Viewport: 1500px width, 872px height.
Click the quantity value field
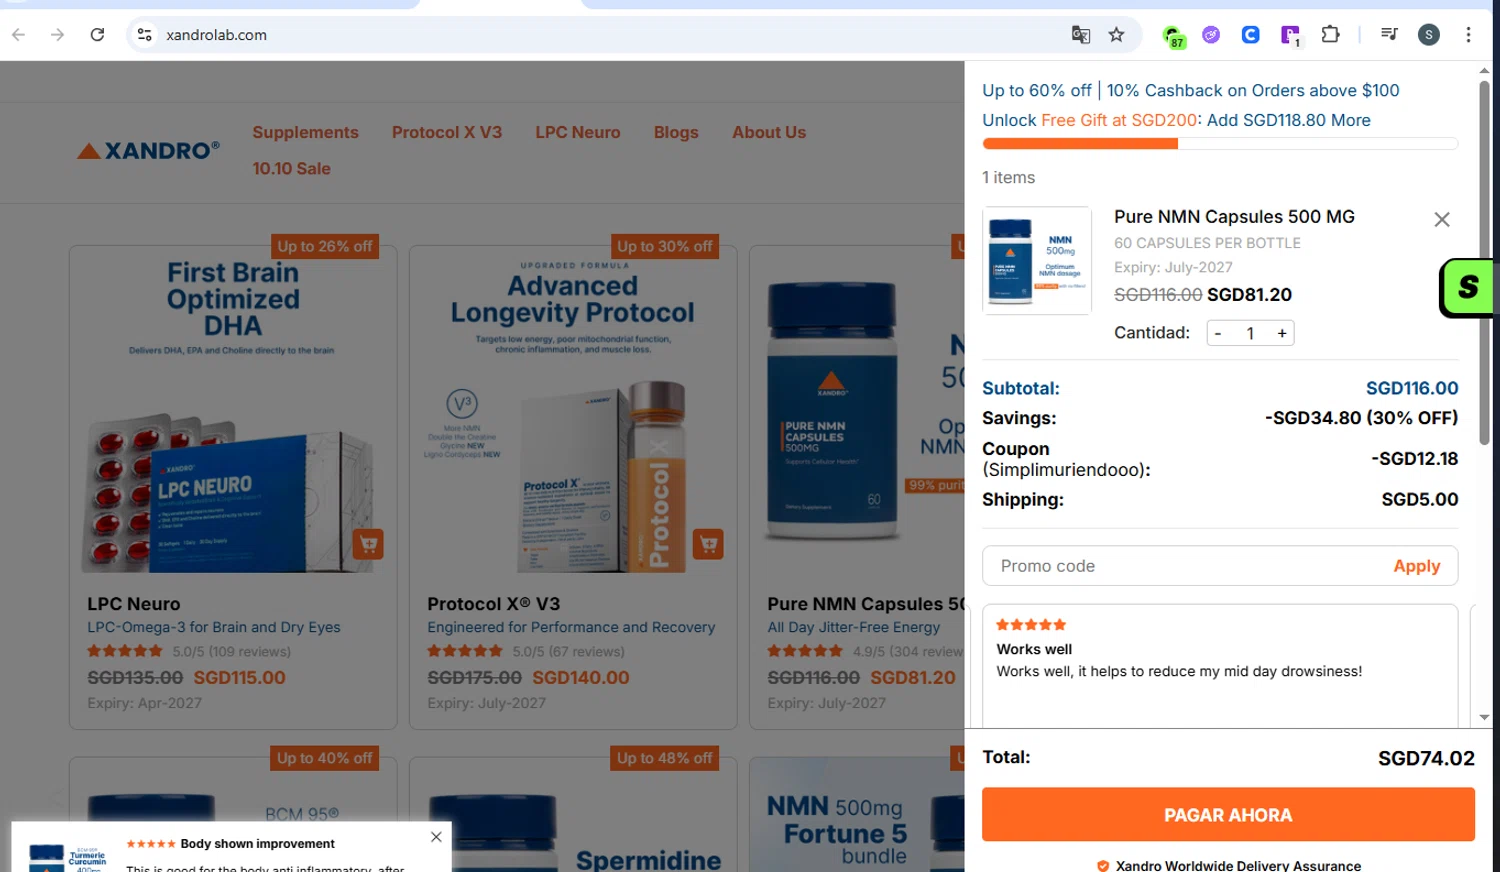point(1250,333)
